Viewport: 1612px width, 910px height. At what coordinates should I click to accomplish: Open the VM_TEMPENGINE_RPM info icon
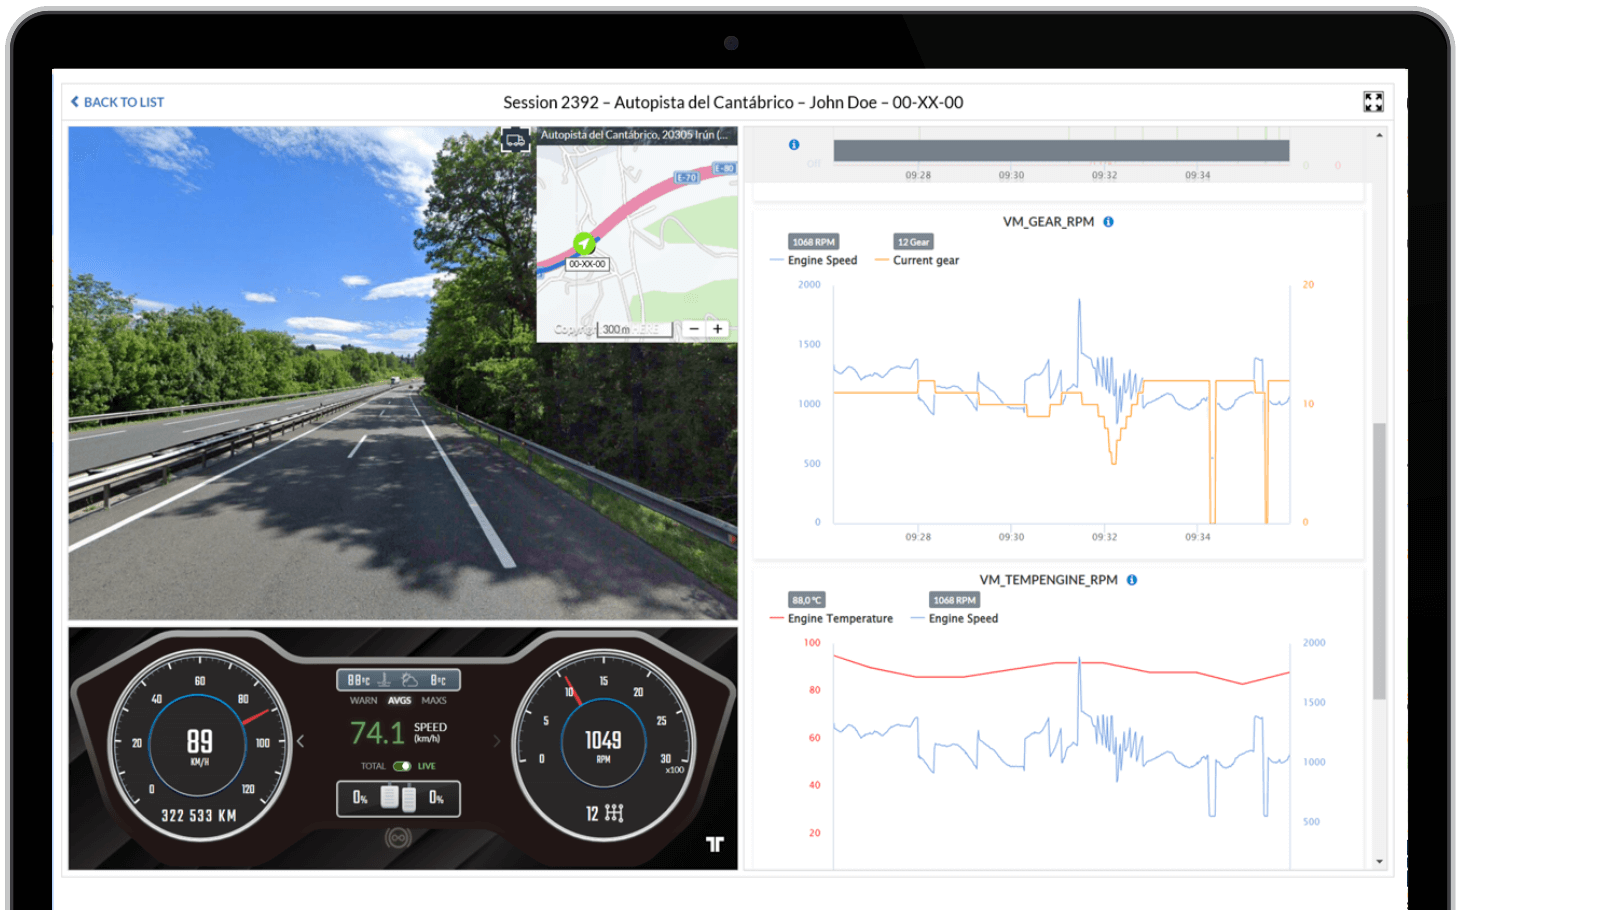1132,580
